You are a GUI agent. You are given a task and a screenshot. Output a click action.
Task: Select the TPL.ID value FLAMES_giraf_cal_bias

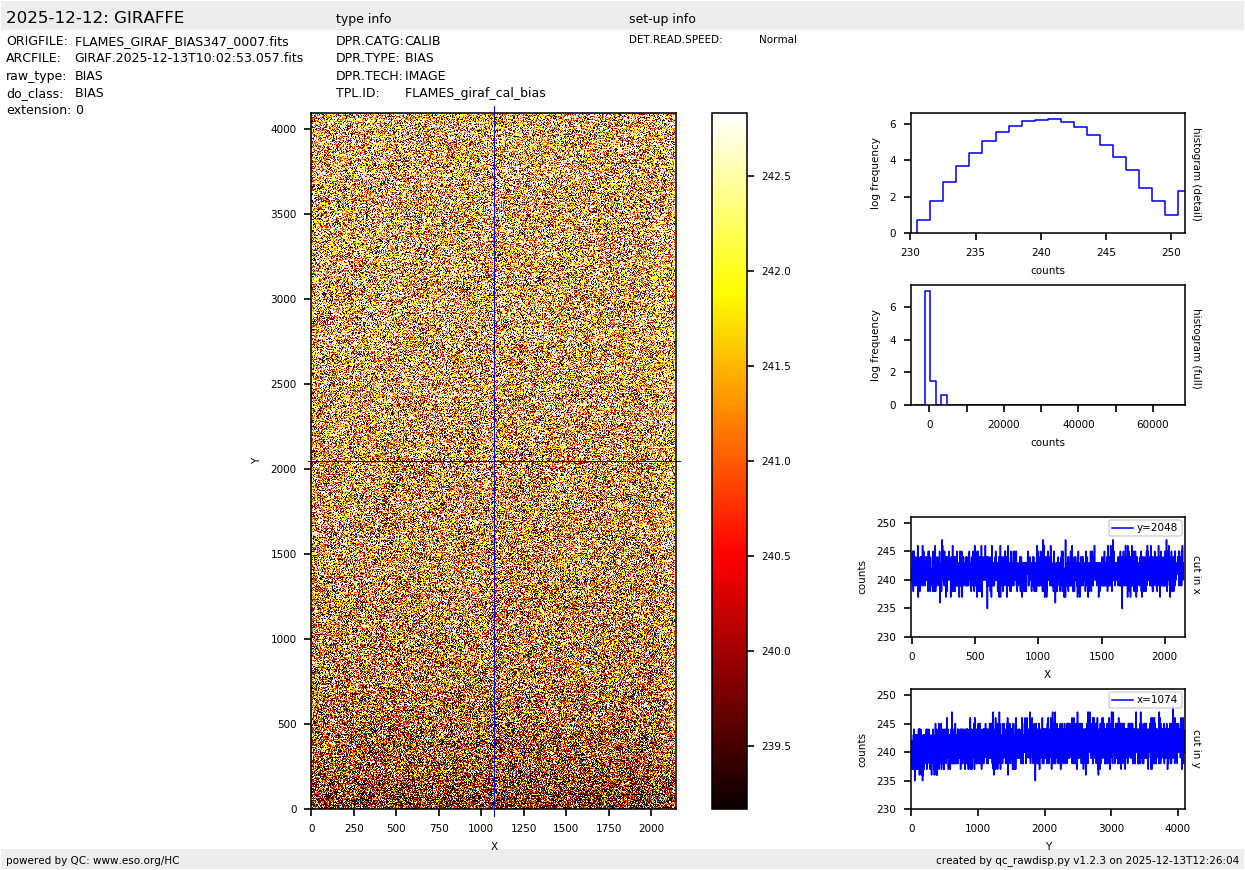(x=475, y=93)
